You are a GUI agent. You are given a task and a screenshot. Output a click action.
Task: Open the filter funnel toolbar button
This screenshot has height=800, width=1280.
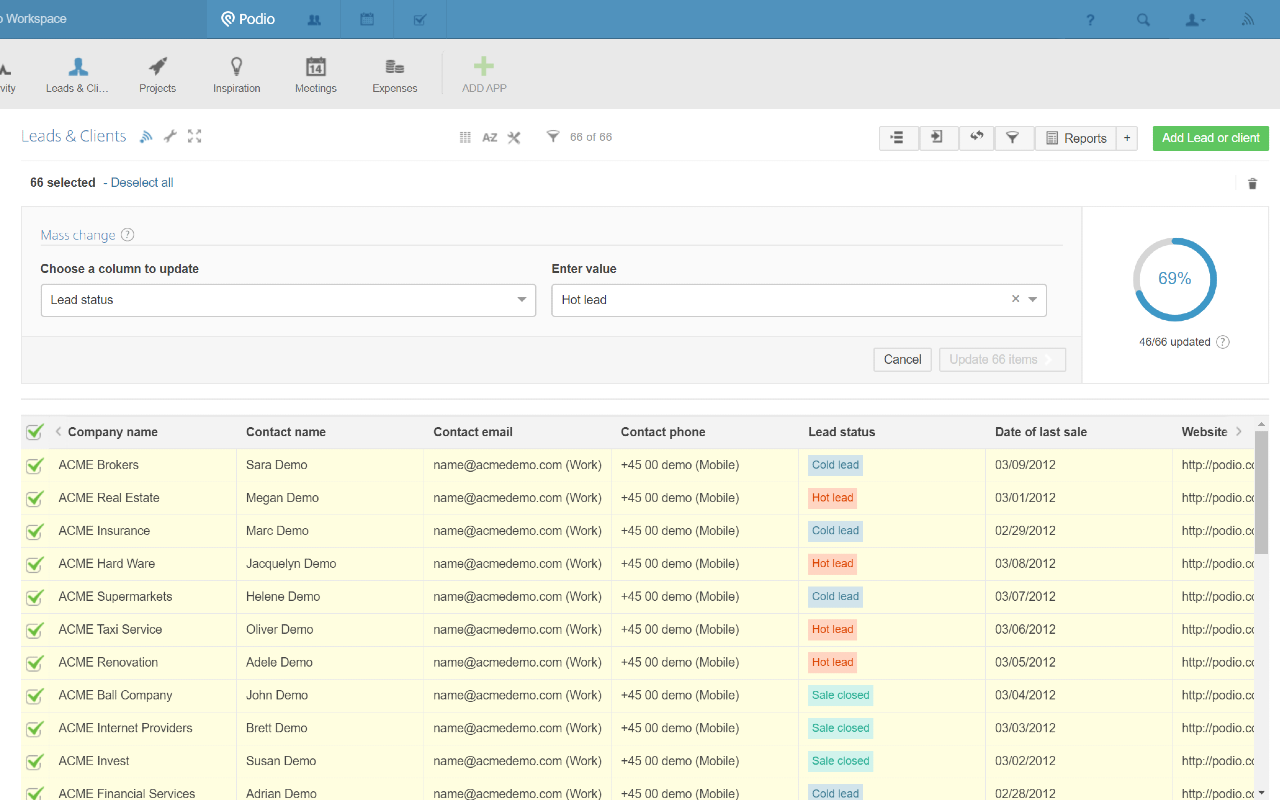coord(1013,138)
